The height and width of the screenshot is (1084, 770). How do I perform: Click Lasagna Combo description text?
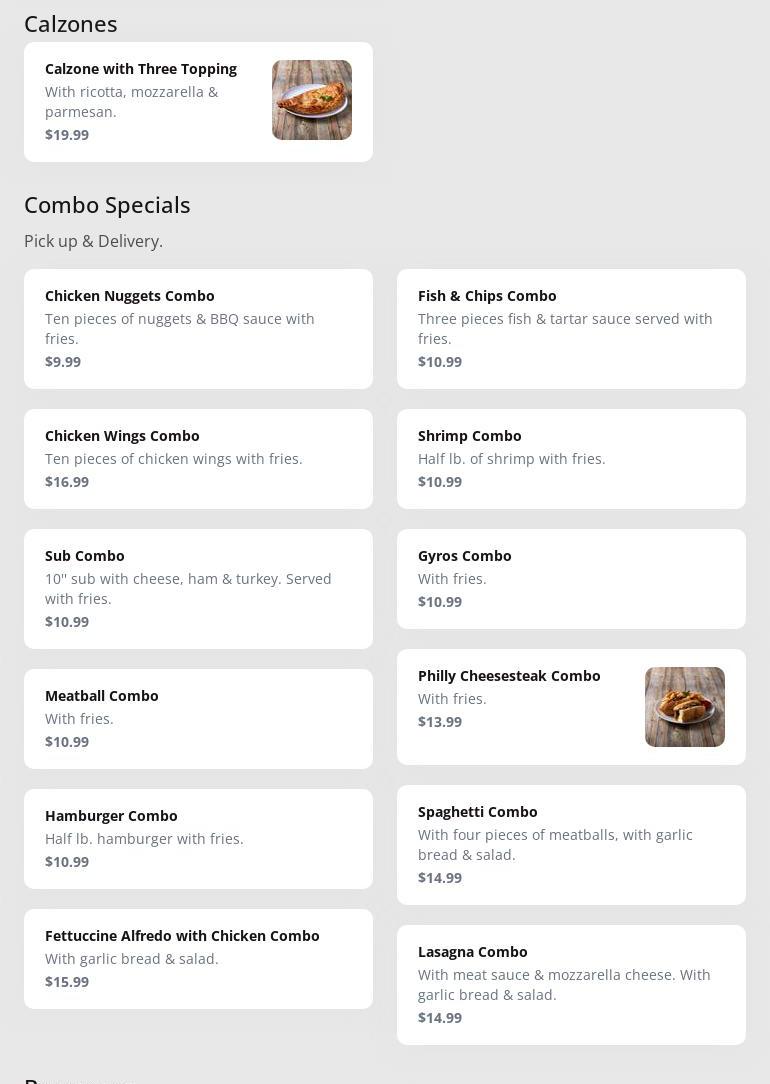(564, 984)
